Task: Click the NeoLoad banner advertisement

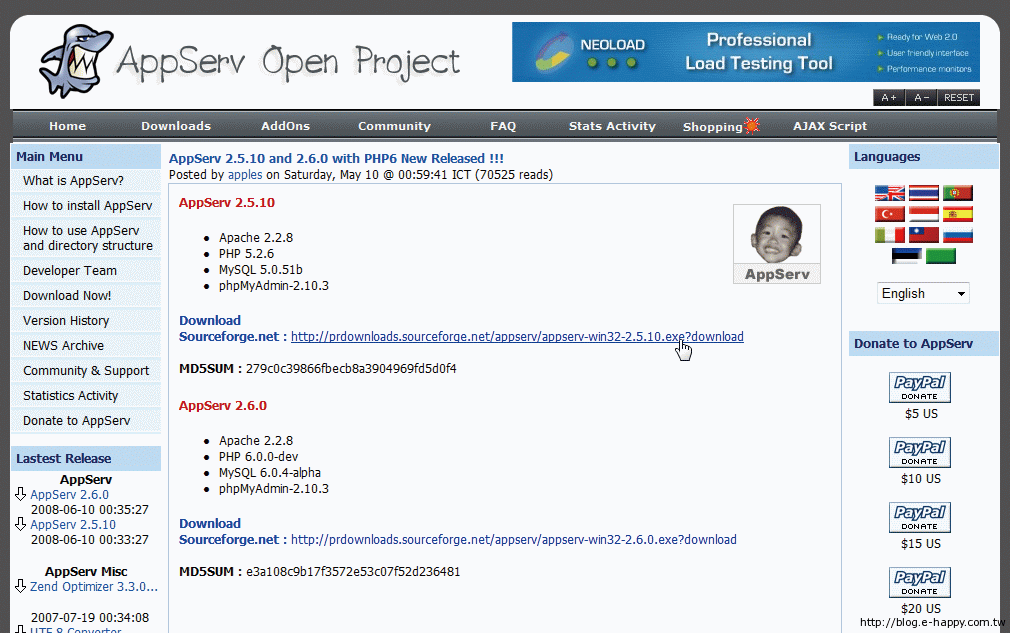Action: (746, 52)
